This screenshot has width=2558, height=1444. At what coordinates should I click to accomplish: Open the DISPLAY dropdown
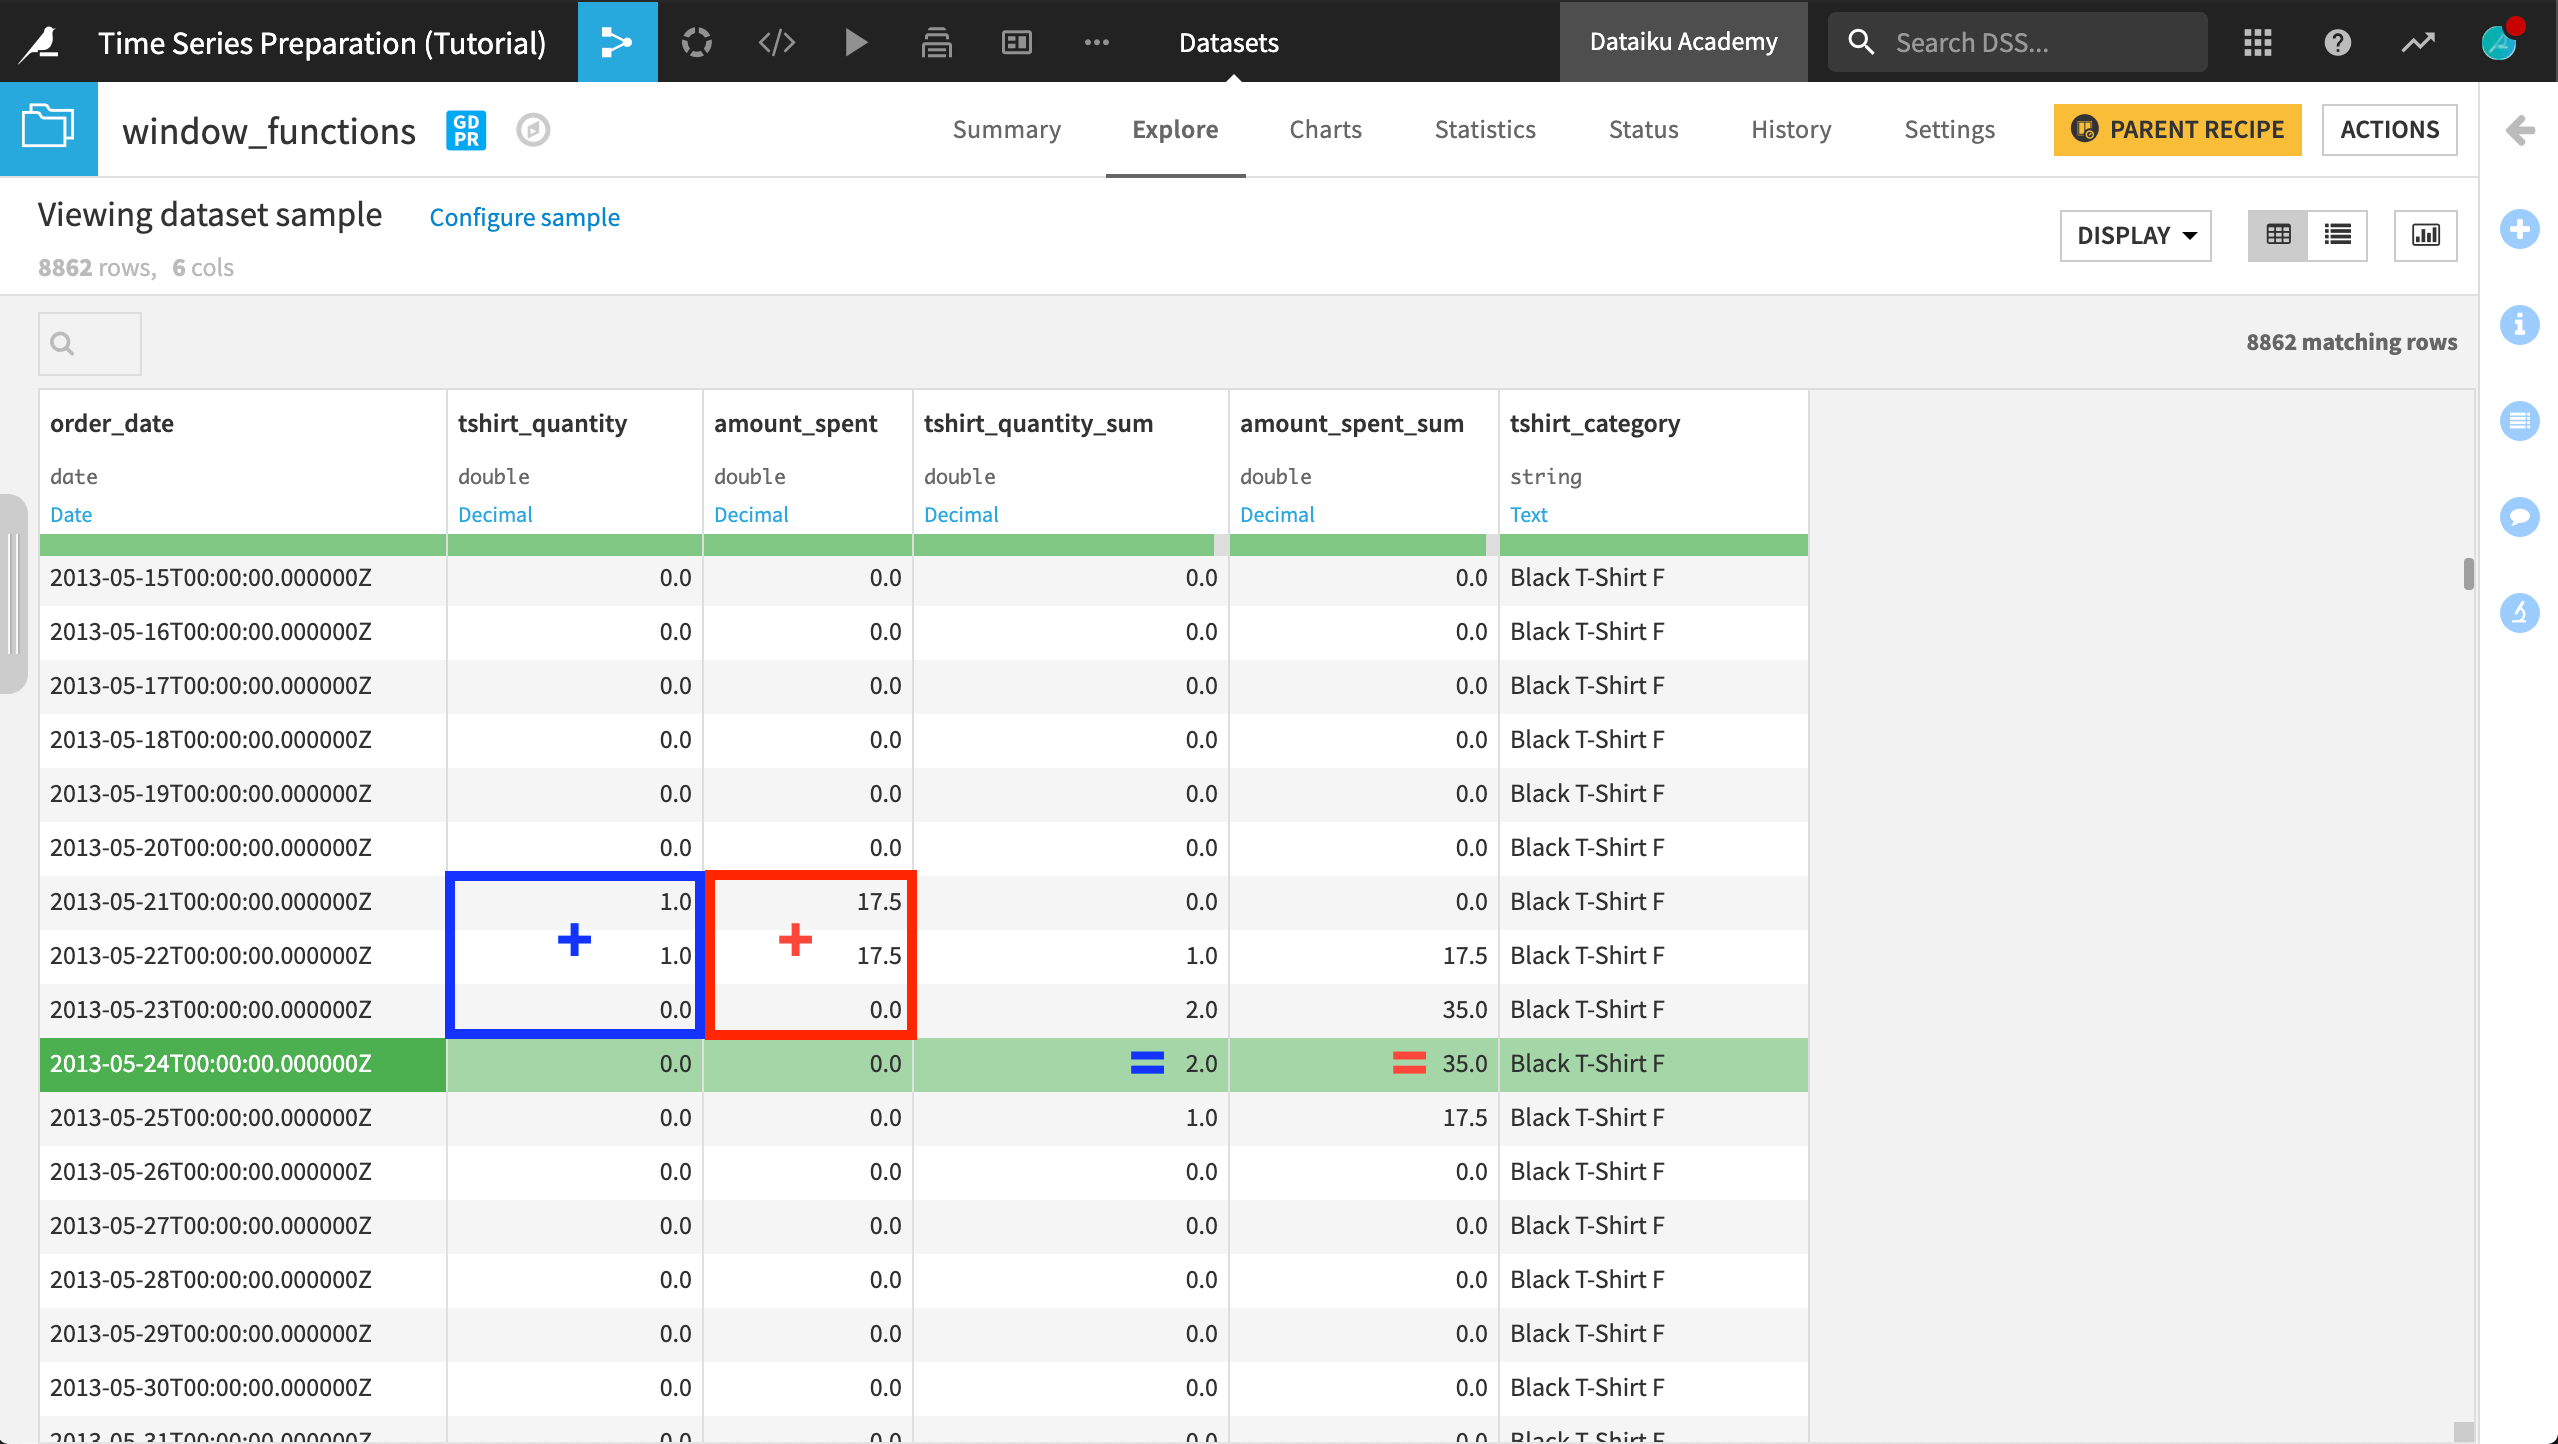point(2135,235)
